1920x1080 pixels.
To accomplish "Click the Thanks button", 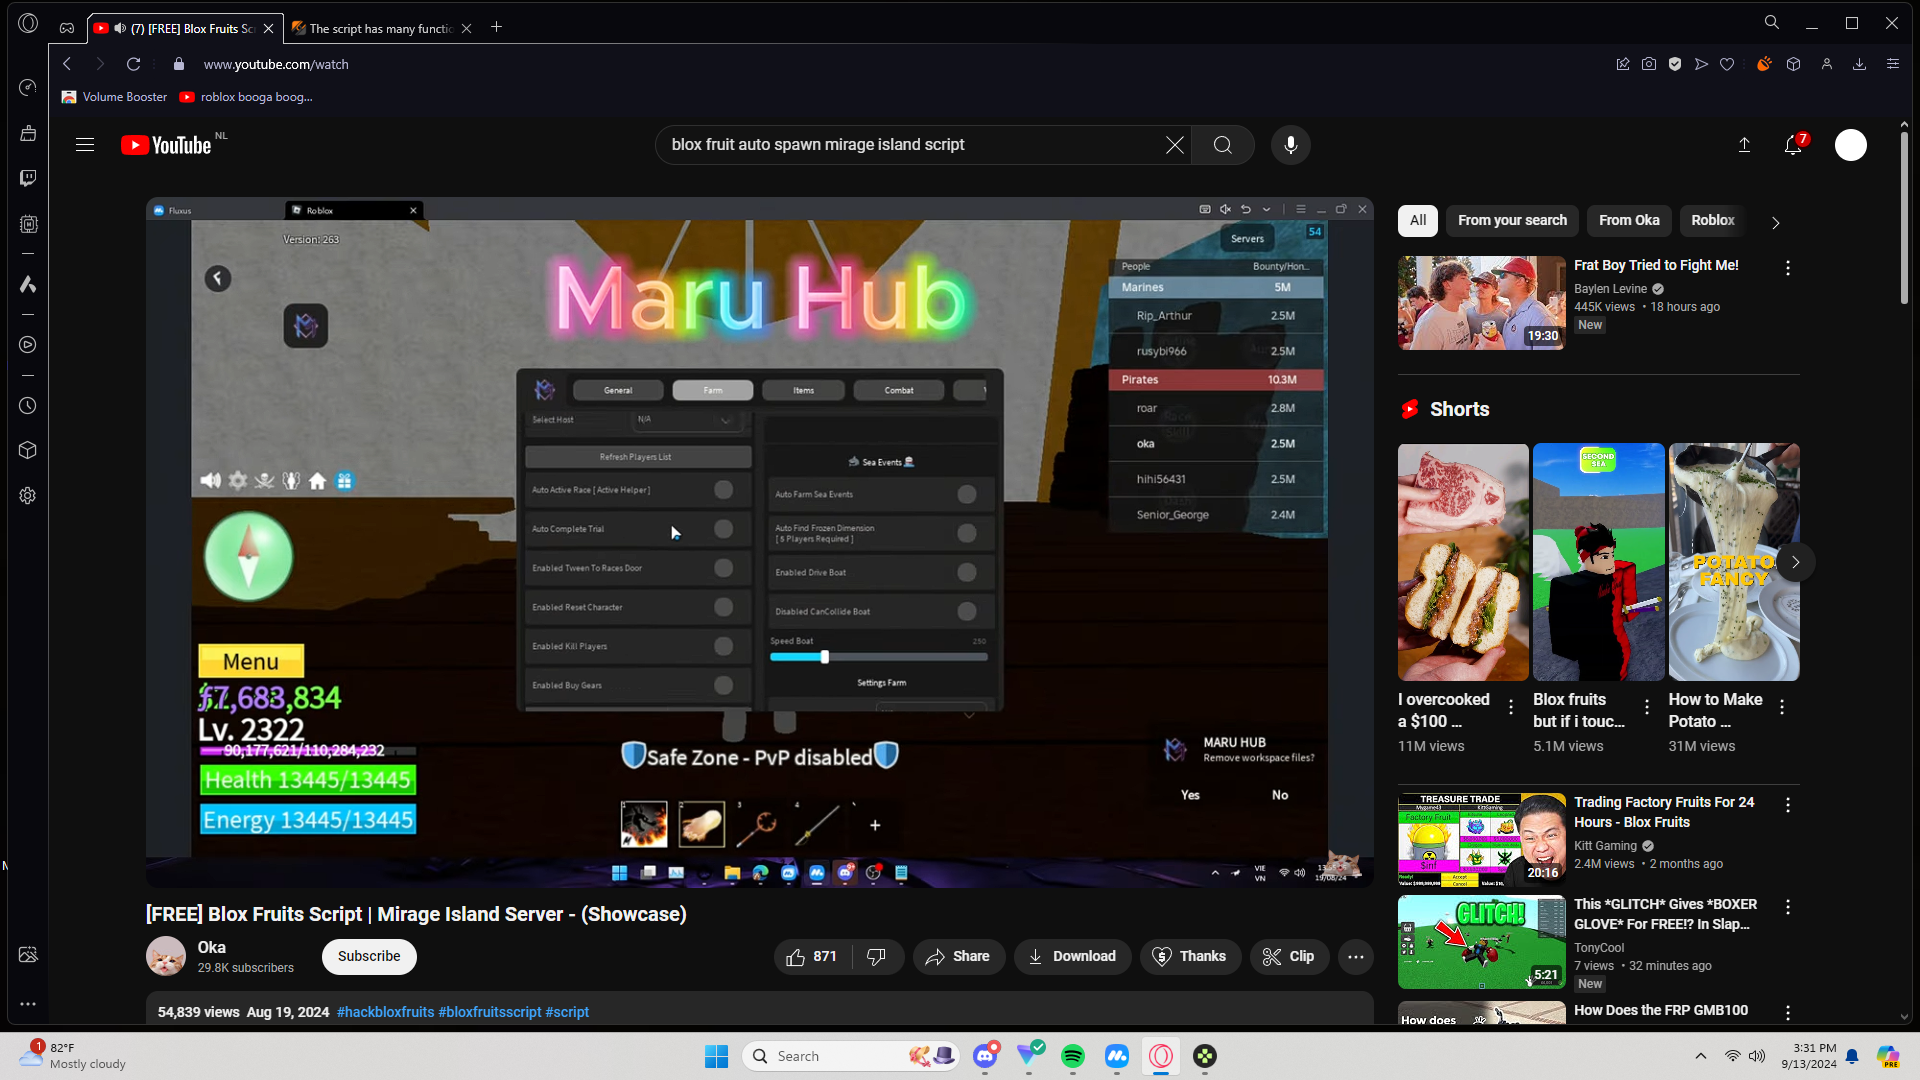I will tap(1190, 957).
